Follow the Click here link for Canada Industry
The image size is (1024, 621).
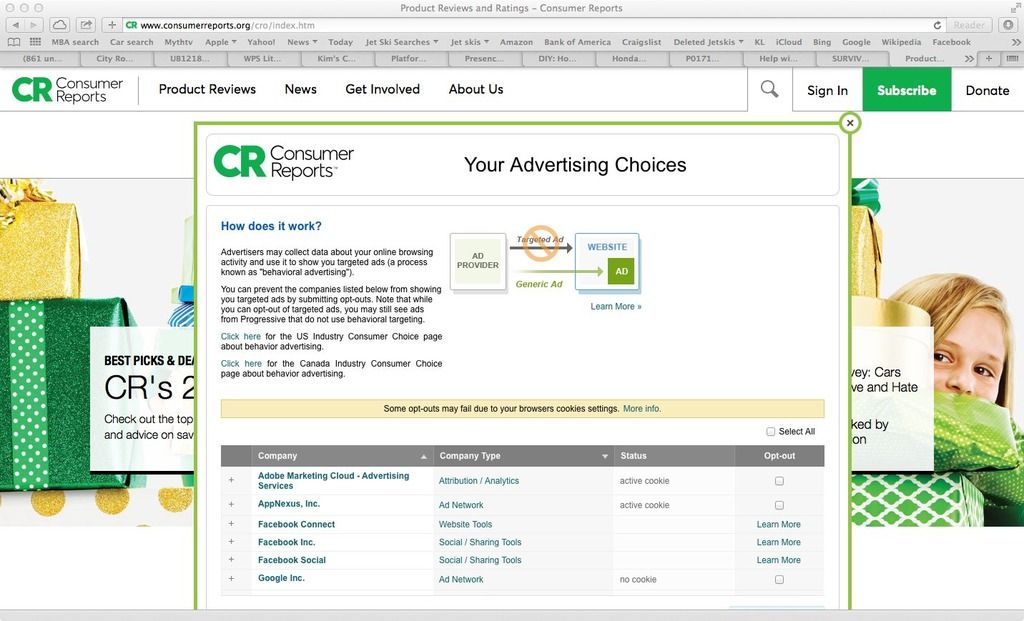pyautogui.click(x=241, y=364)
